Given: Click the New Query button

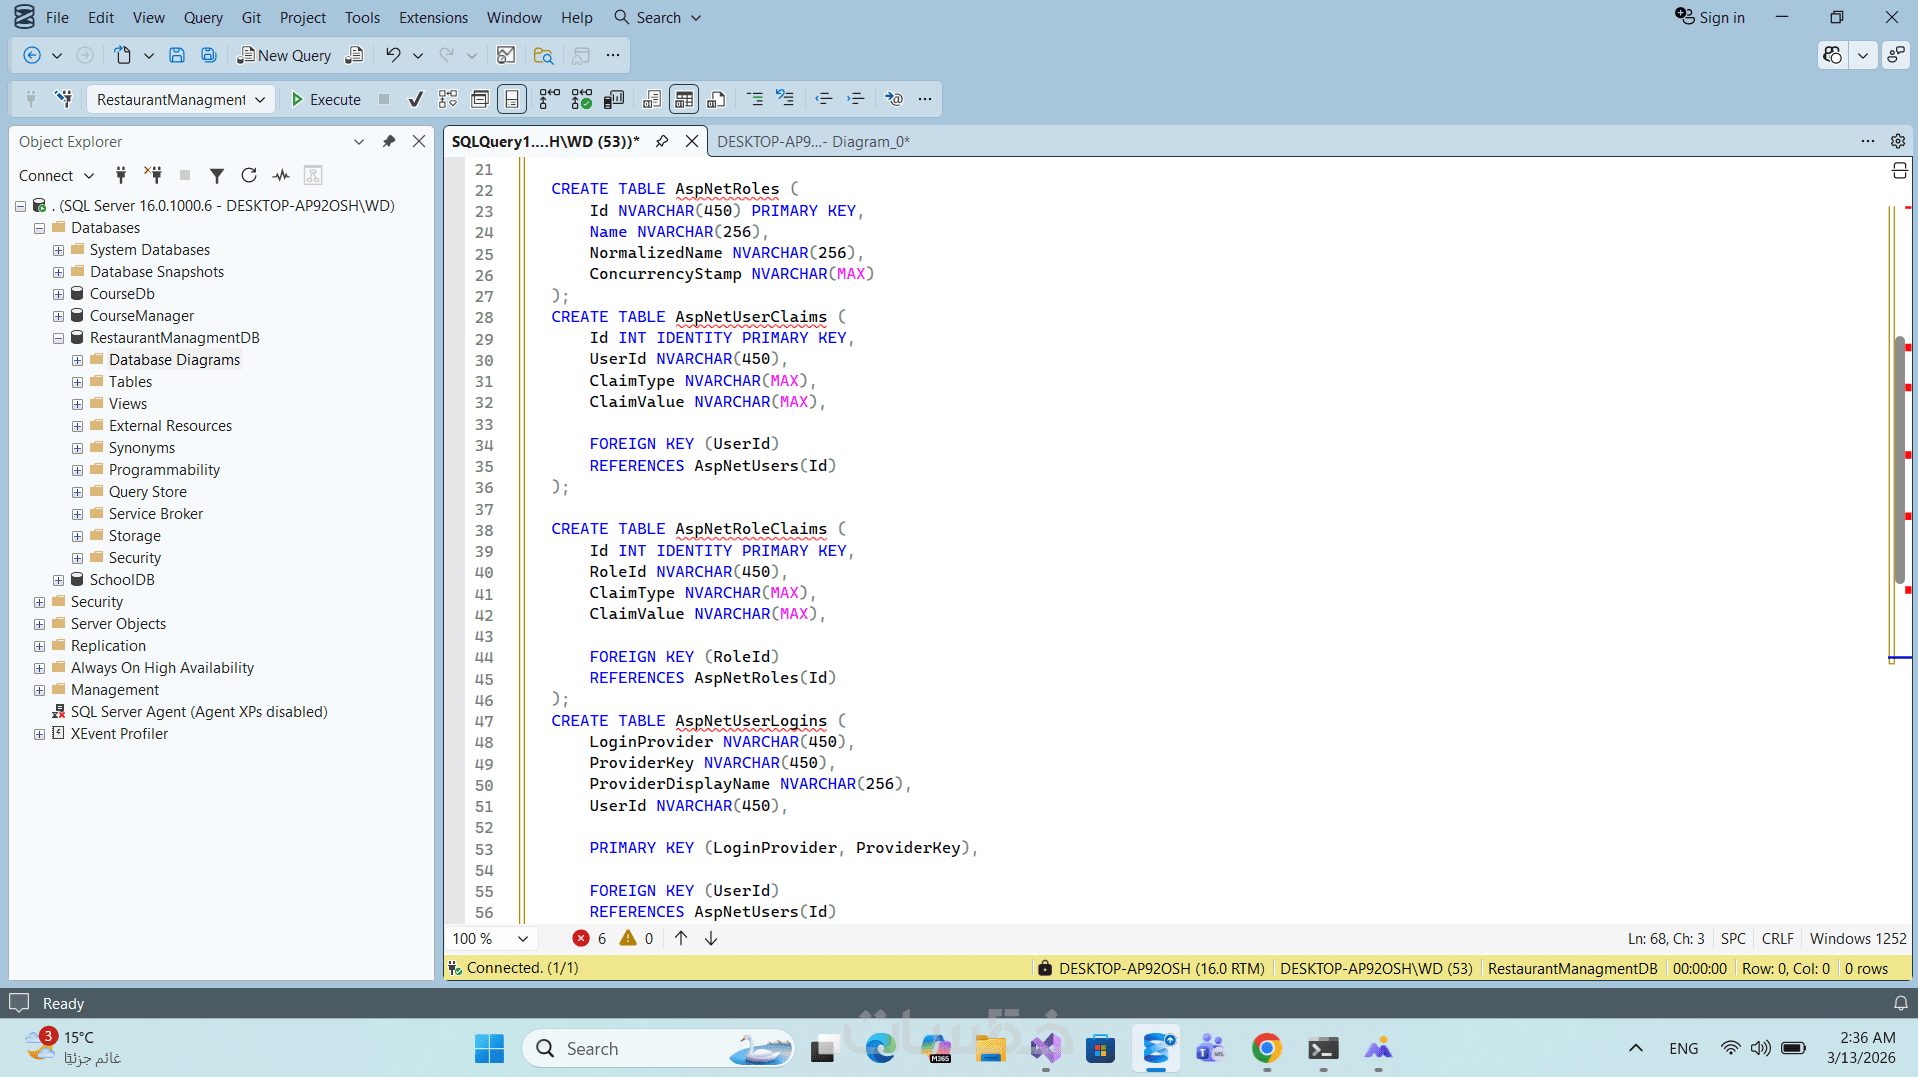Looking at the screenshot, I should click(284, 55).
